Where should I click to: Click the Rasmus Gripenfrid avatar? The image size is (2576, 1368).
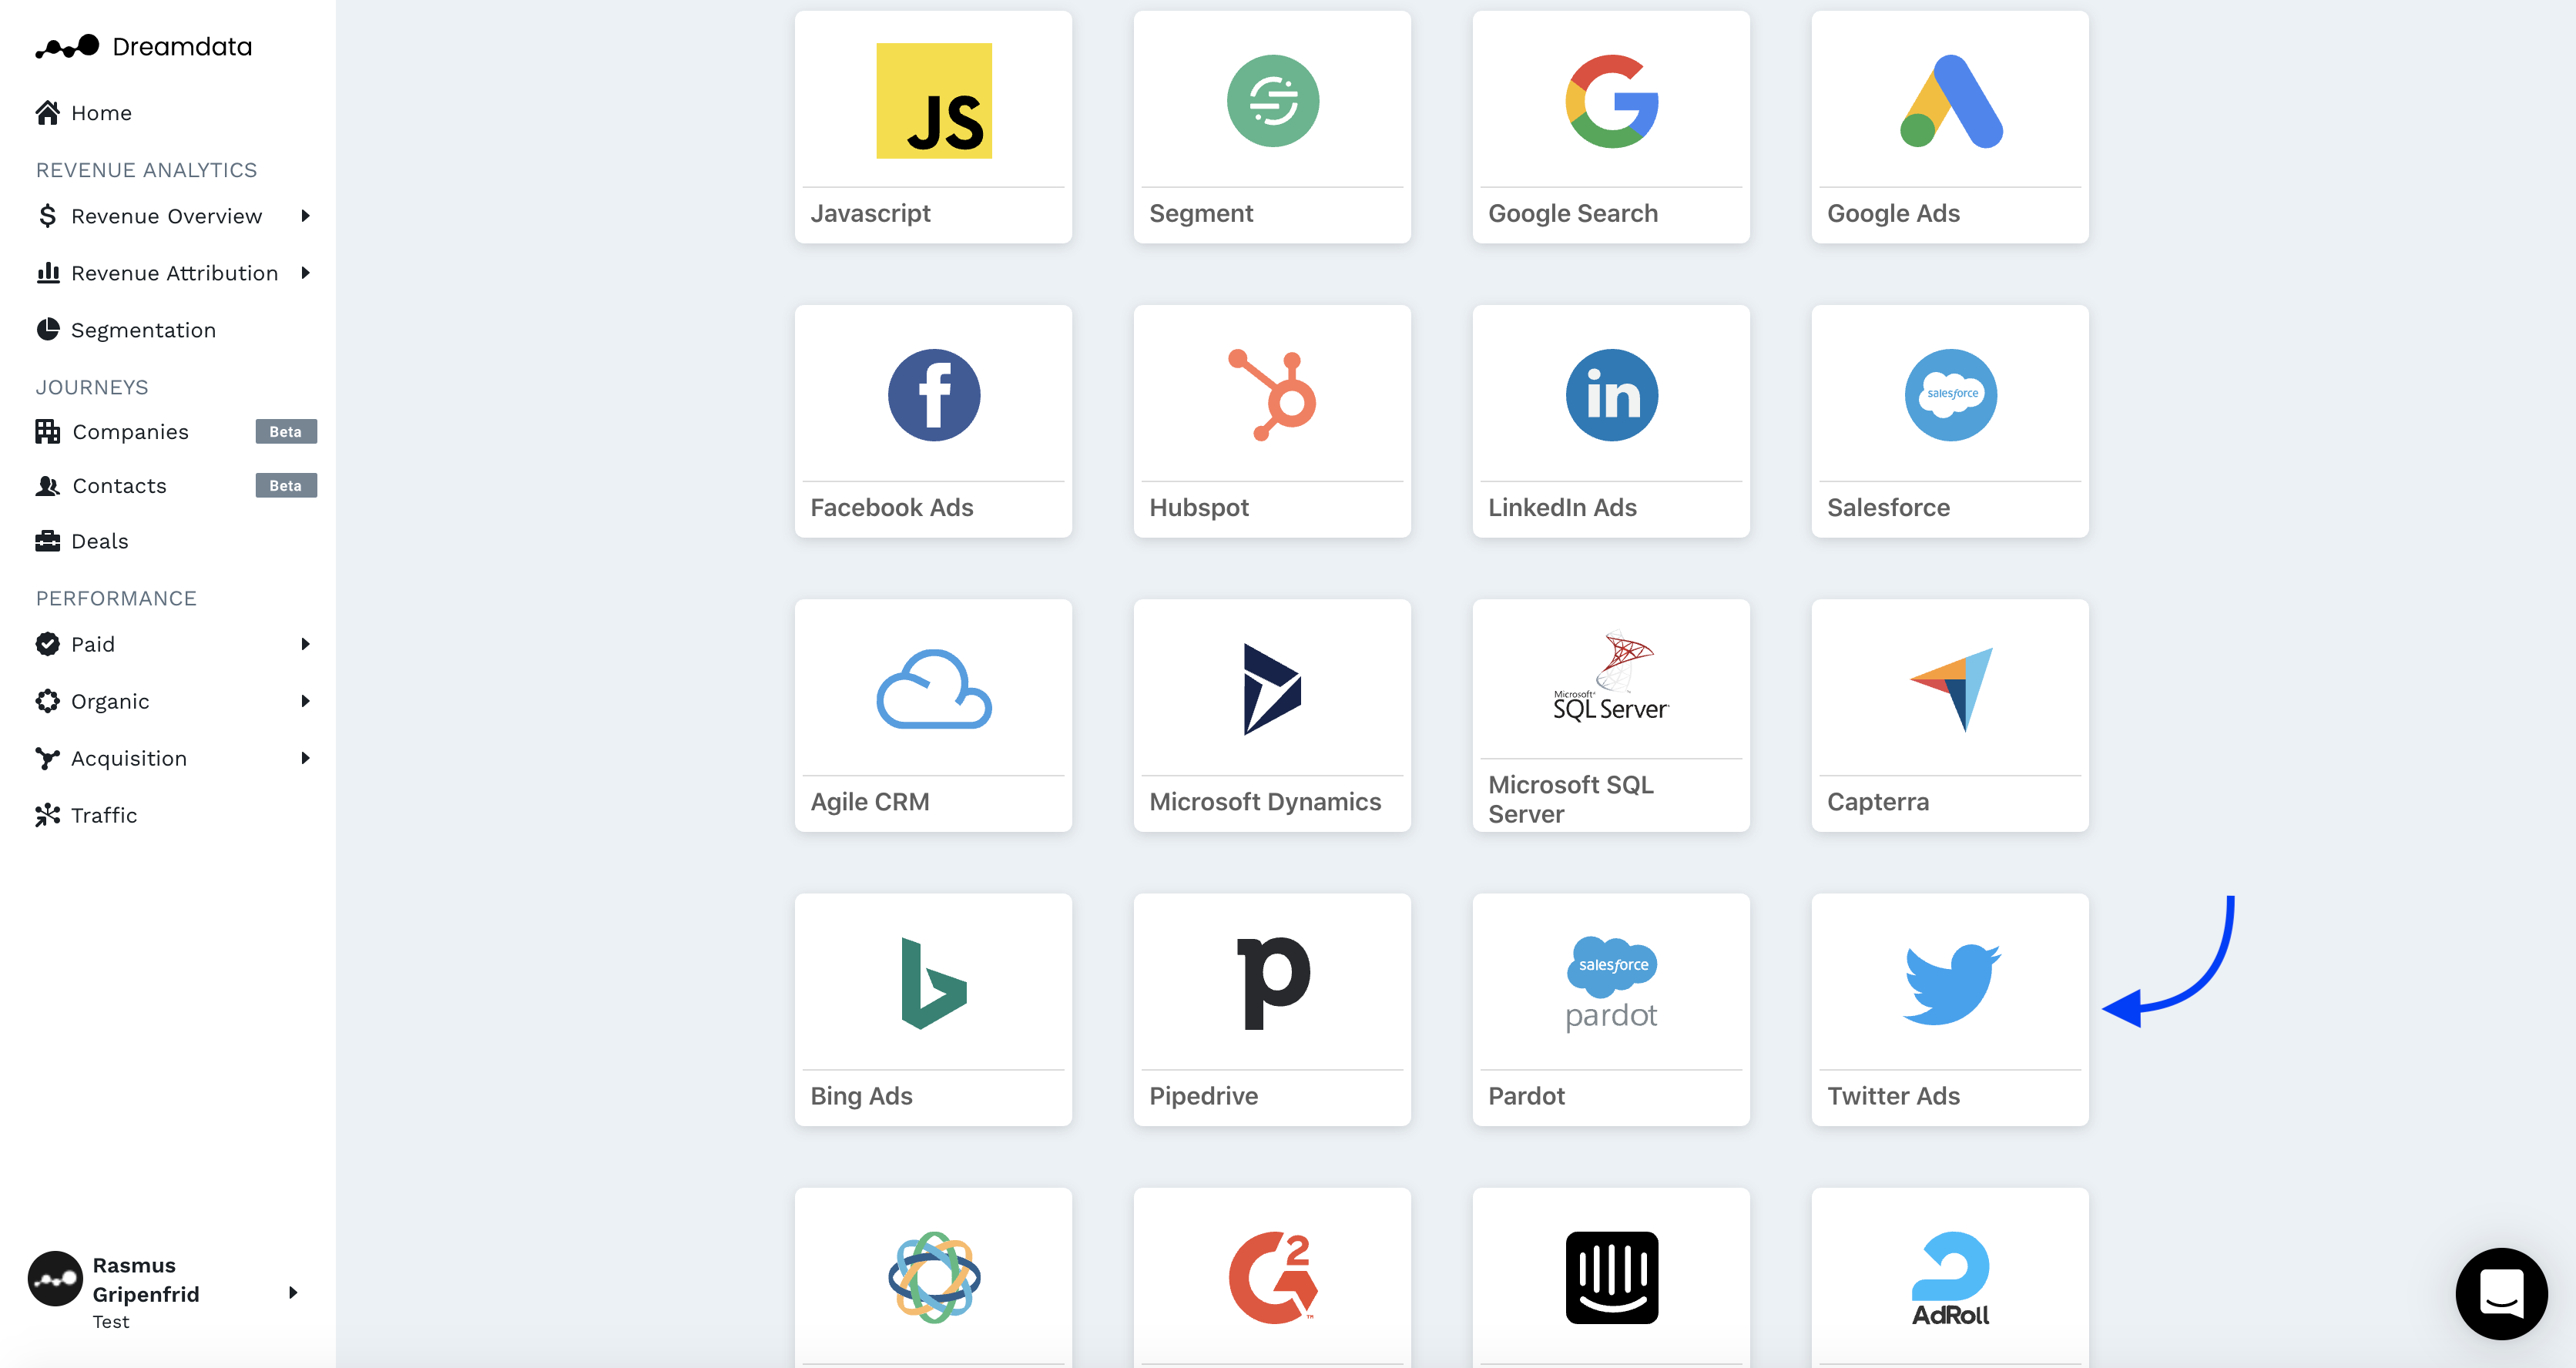(x=55, y=1278)
